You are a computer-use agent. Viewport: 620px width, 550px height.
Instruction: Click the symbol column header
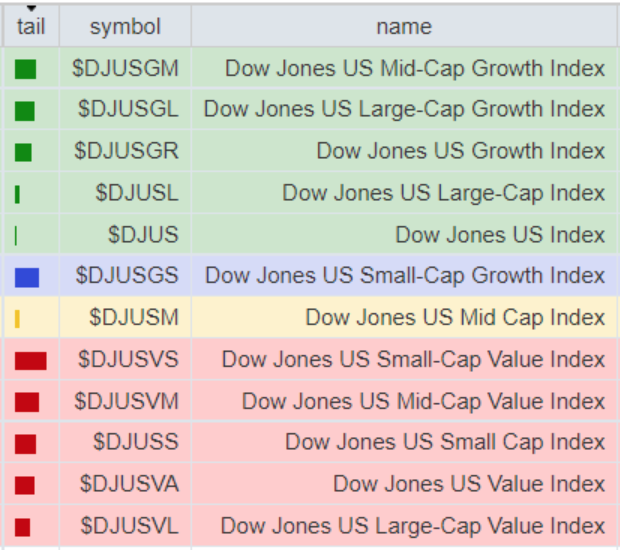[x=125, y=27]
